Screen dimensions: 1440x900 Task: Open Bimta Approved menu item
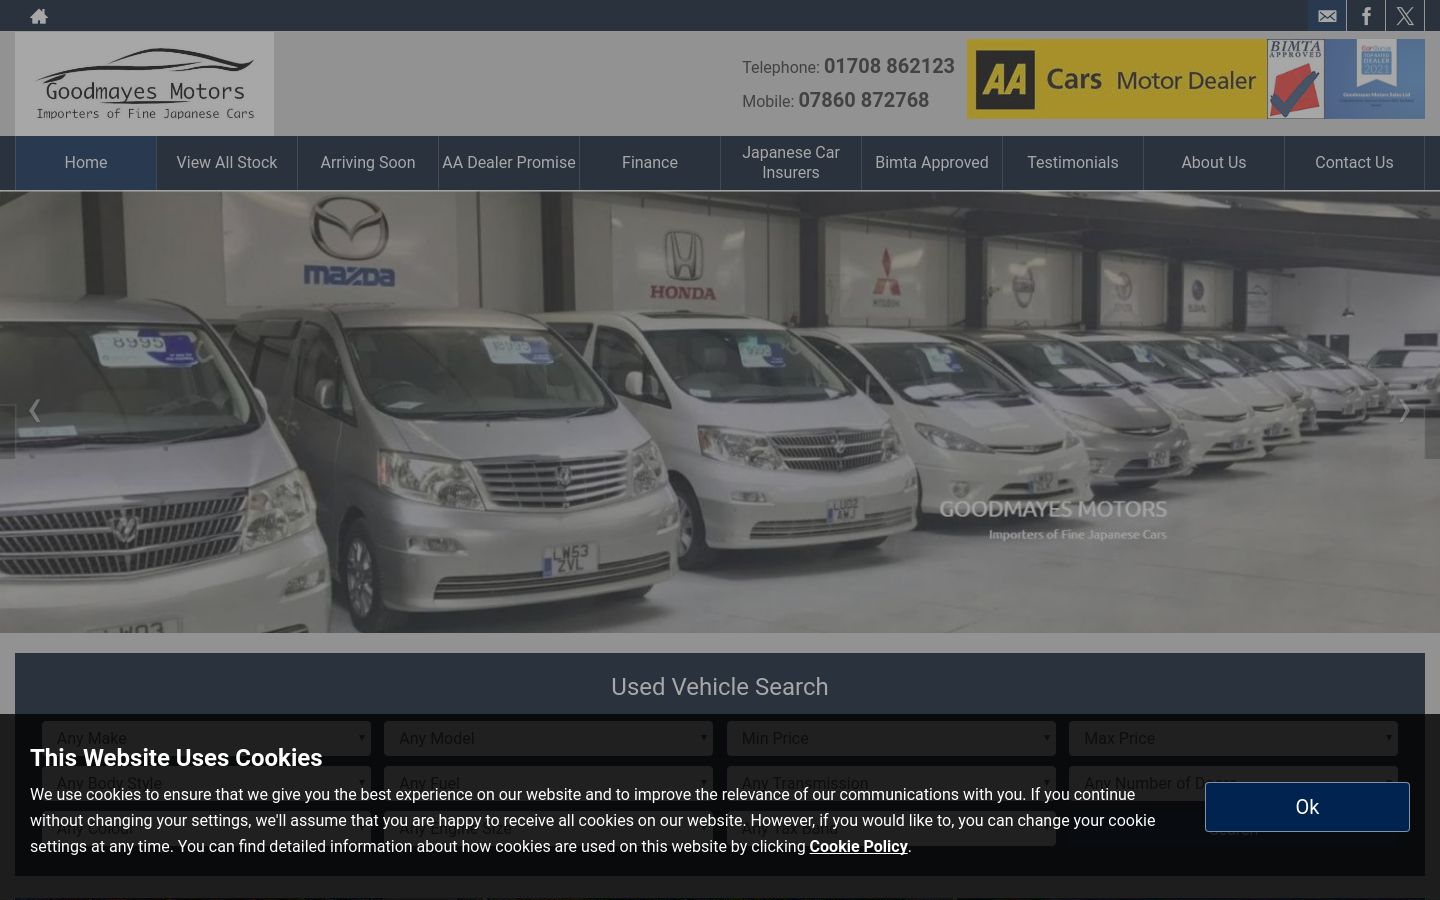[932, 163]
